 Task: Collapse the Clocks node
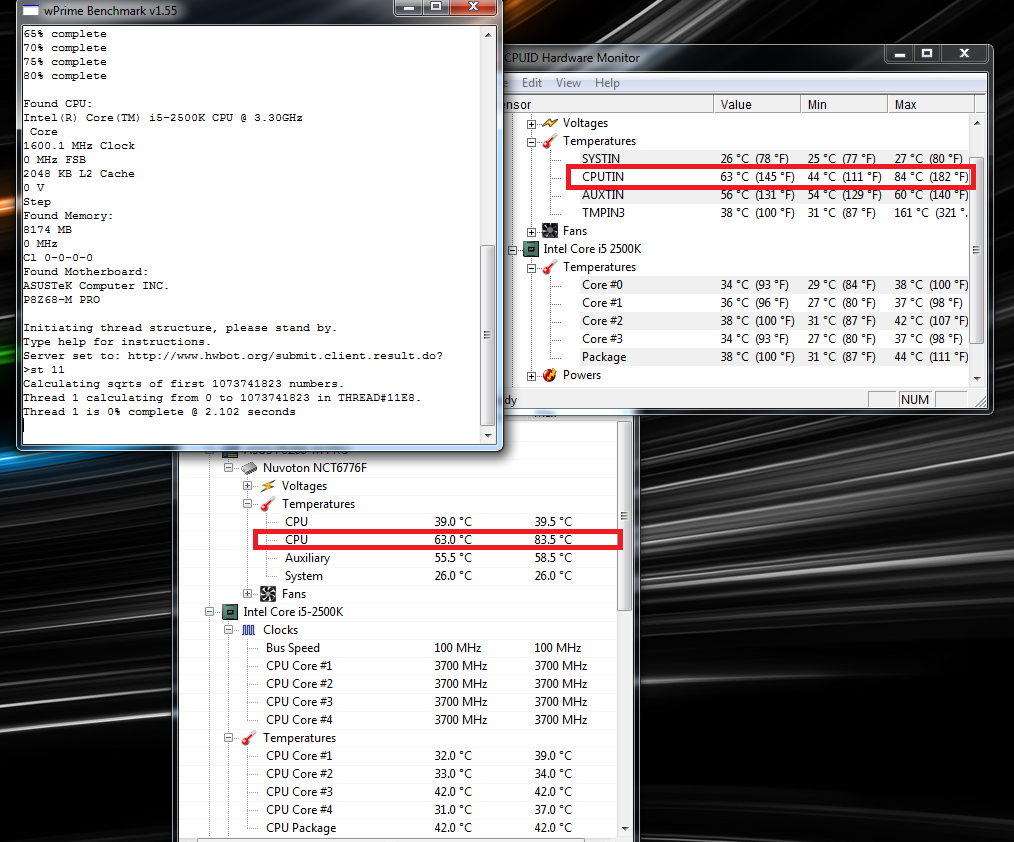point(228,630)
